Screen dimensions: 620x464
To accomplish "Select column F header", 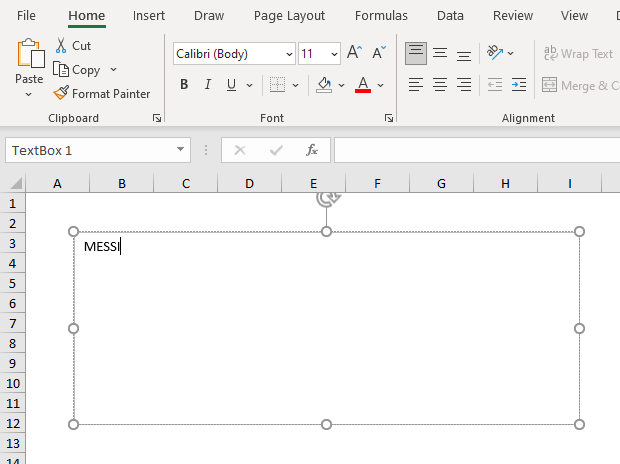I will pos(378,184).
